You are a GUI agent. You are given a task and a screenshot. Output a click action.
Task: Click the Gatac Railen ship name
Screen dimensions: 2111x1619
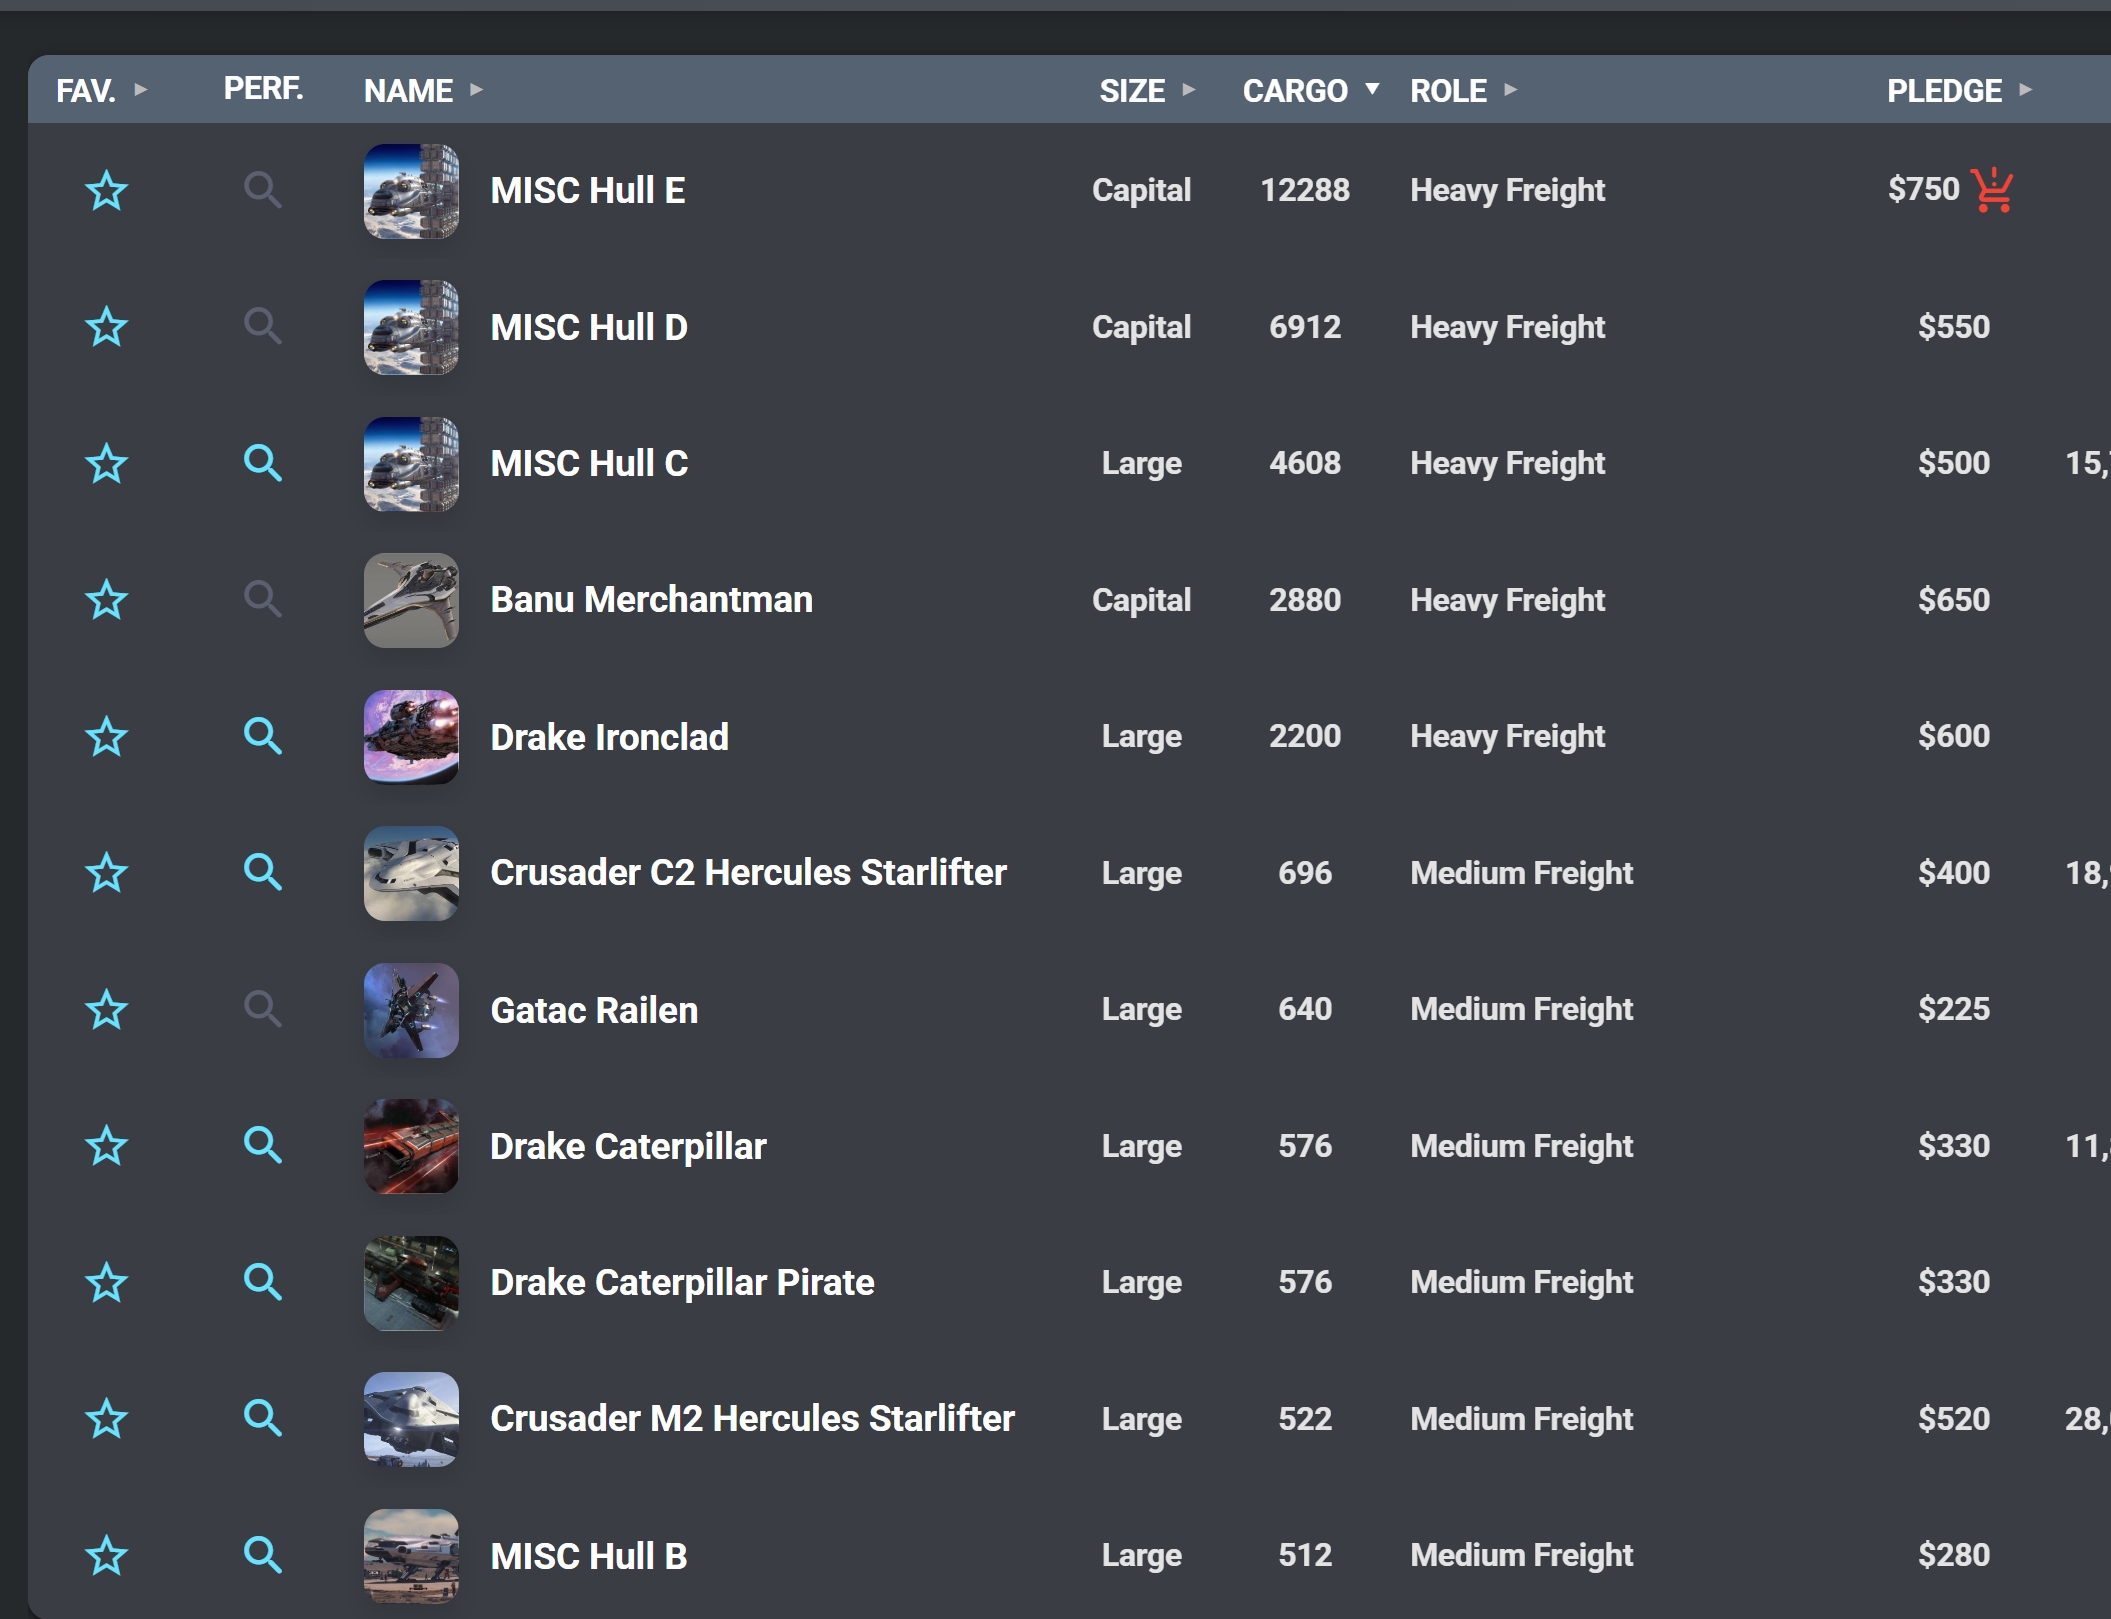pos(594,1010)
